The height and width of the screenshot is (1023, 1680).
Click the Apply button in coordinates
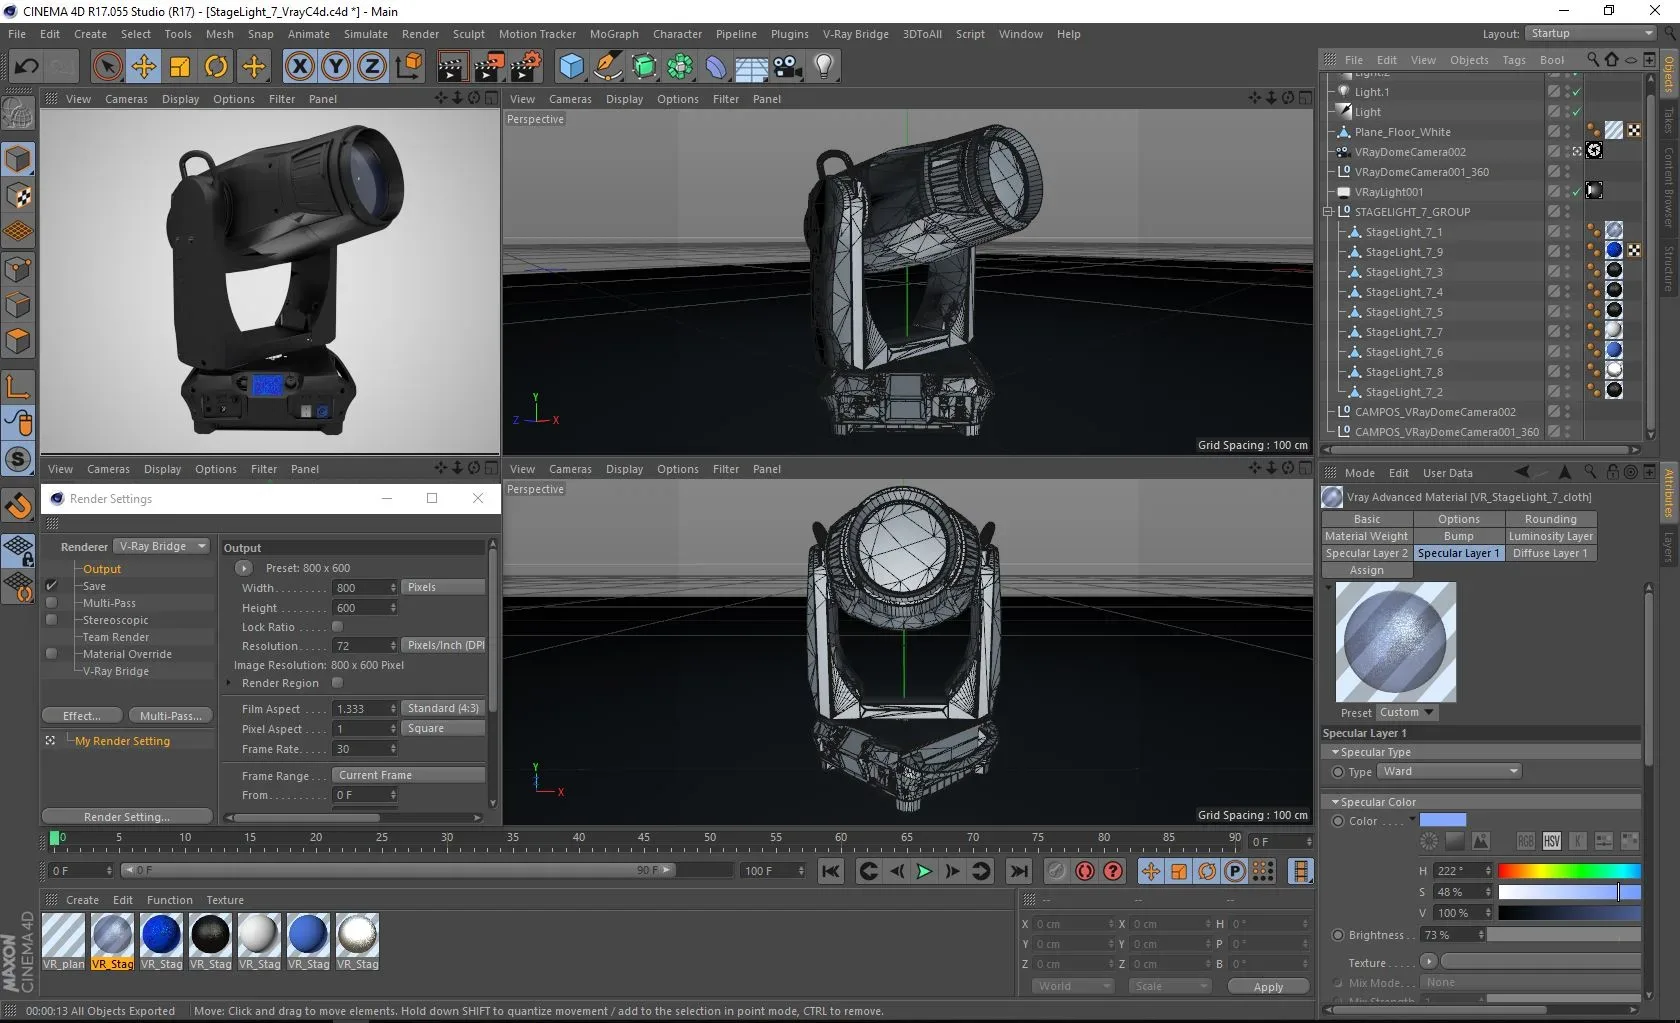pos(1268,987)
